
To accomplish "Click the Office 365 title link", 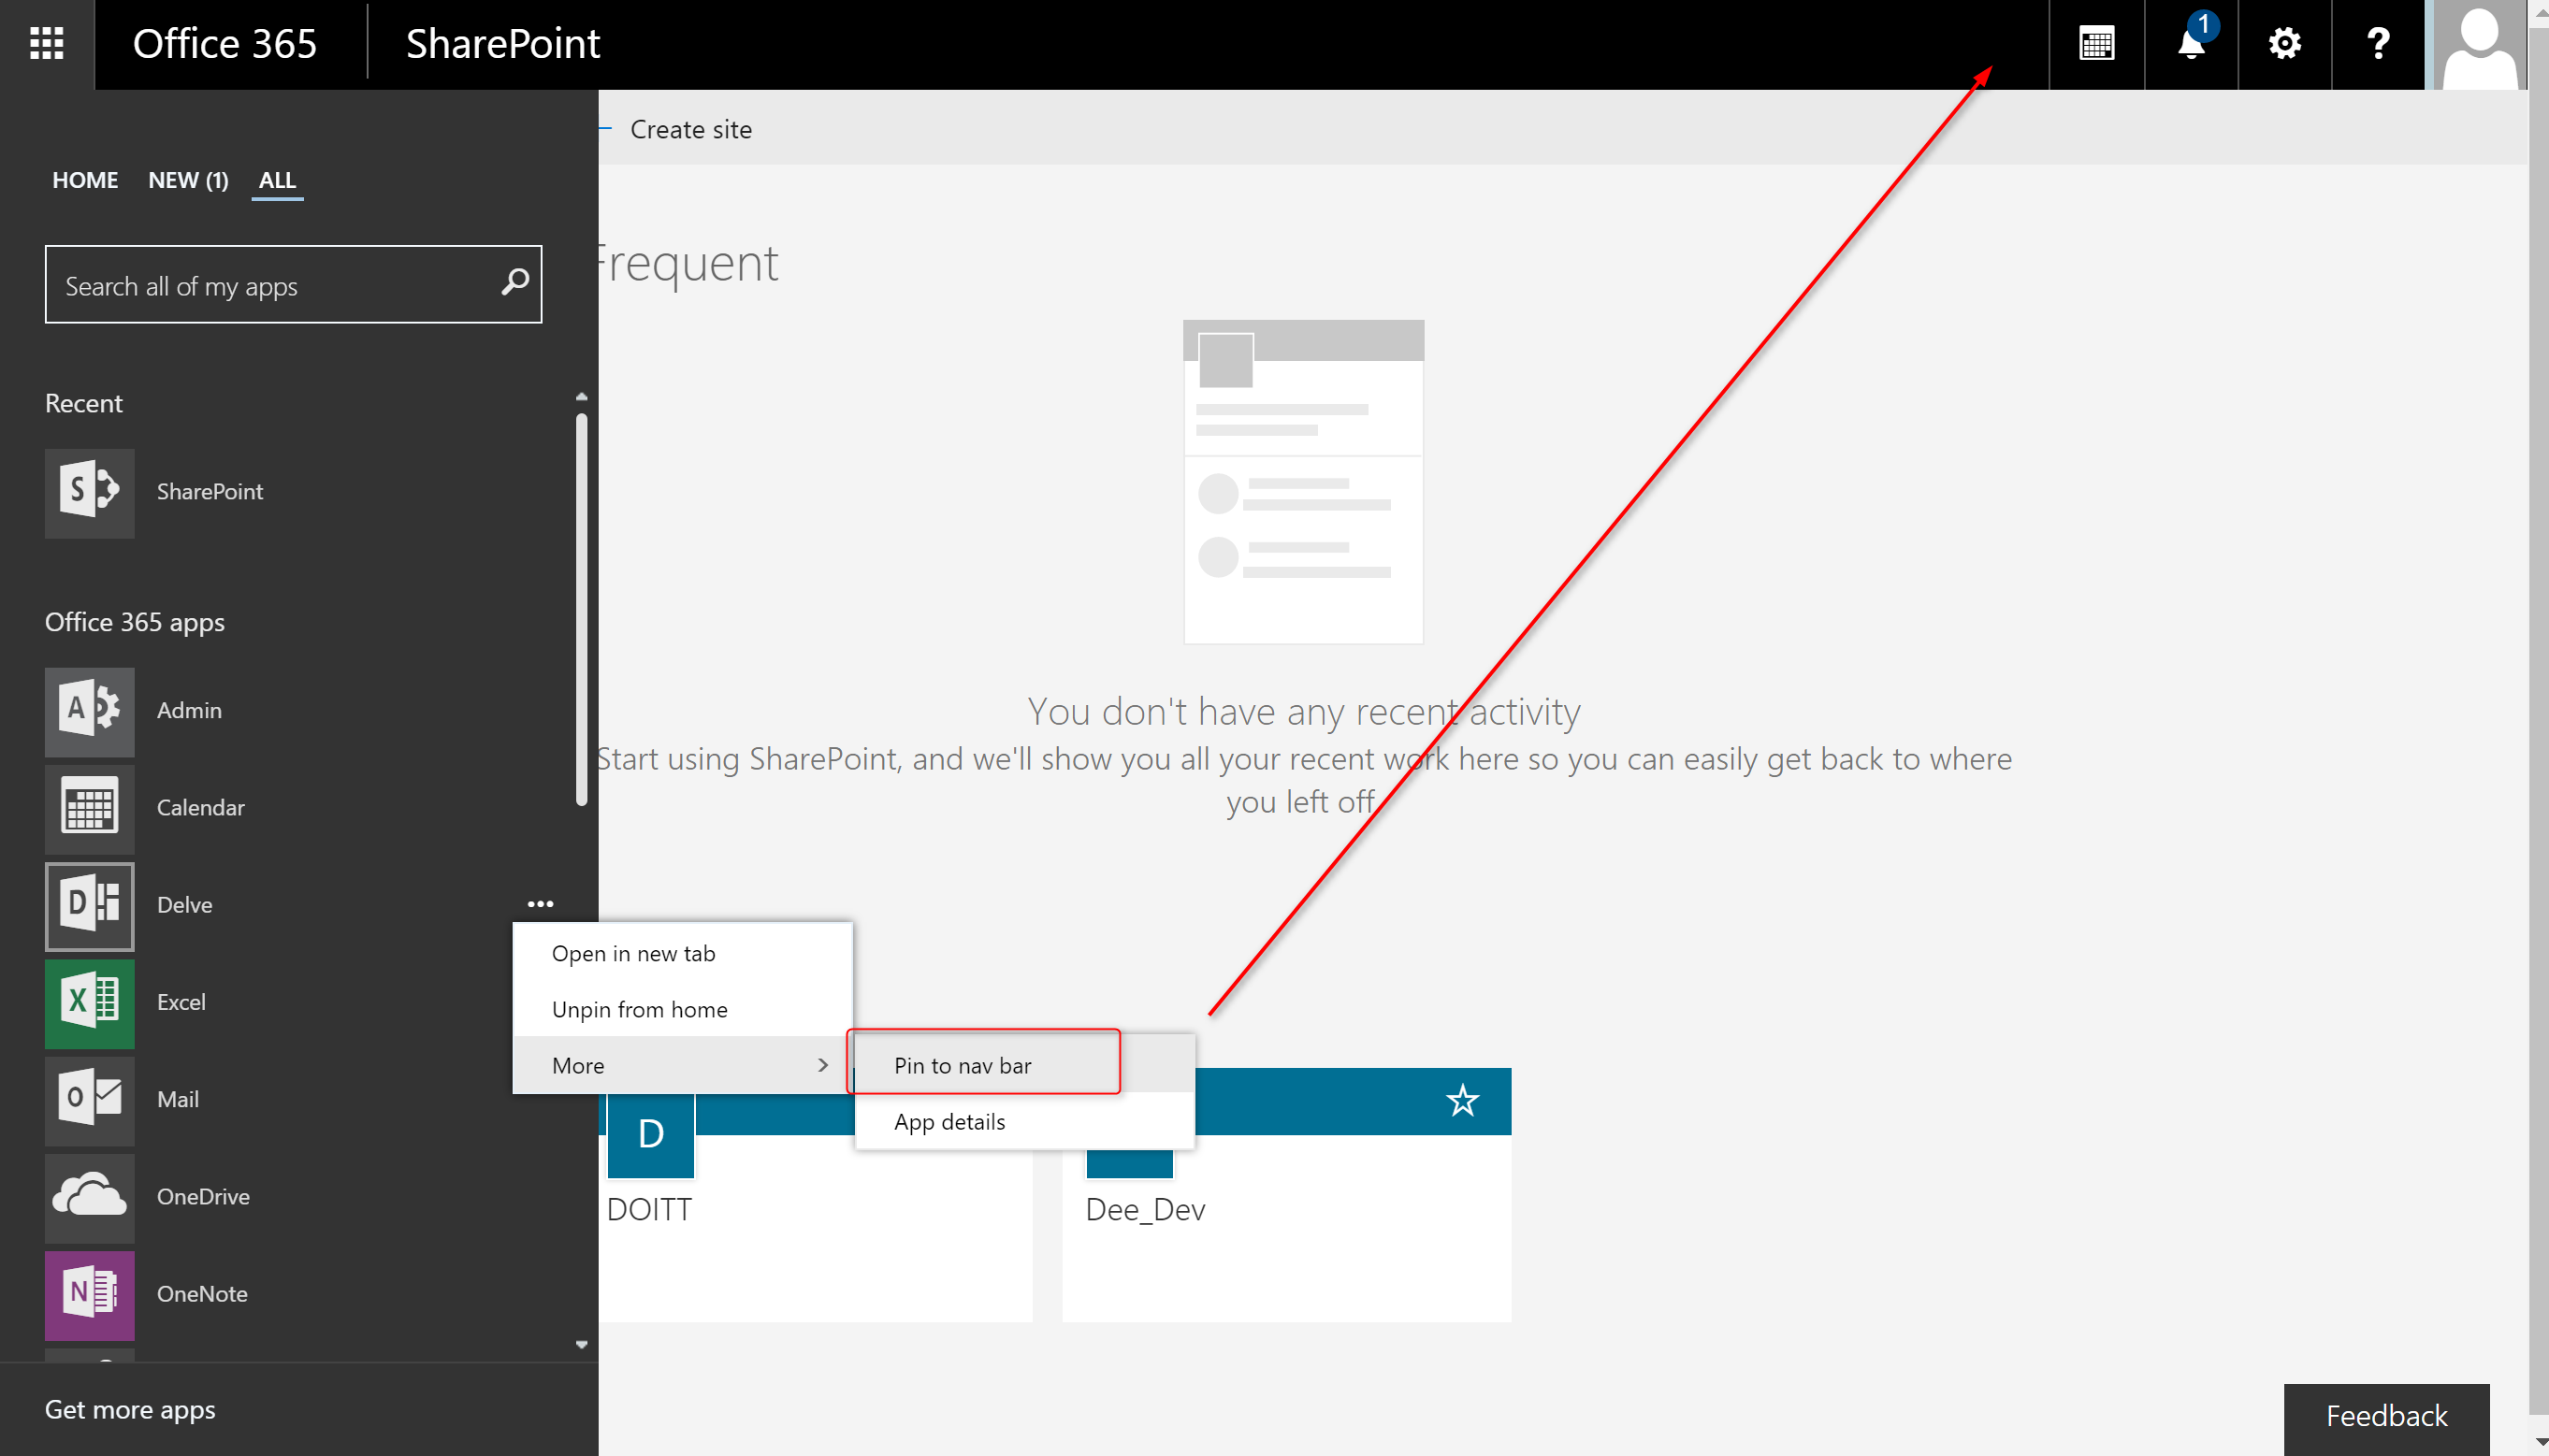I will tap(224, 44).
